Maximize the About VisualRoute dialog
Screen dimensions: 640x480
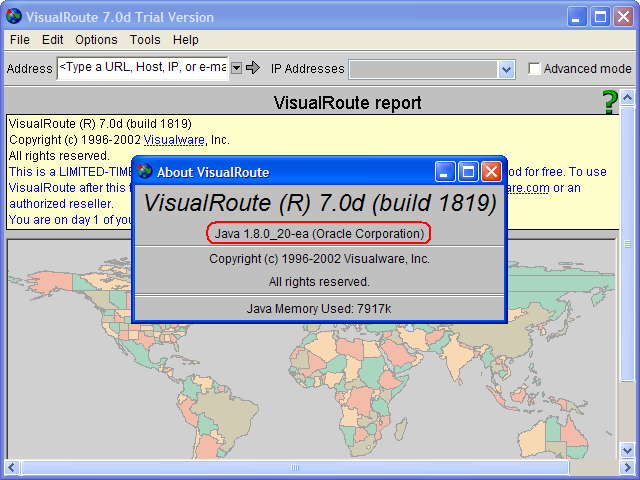(468, 171)
